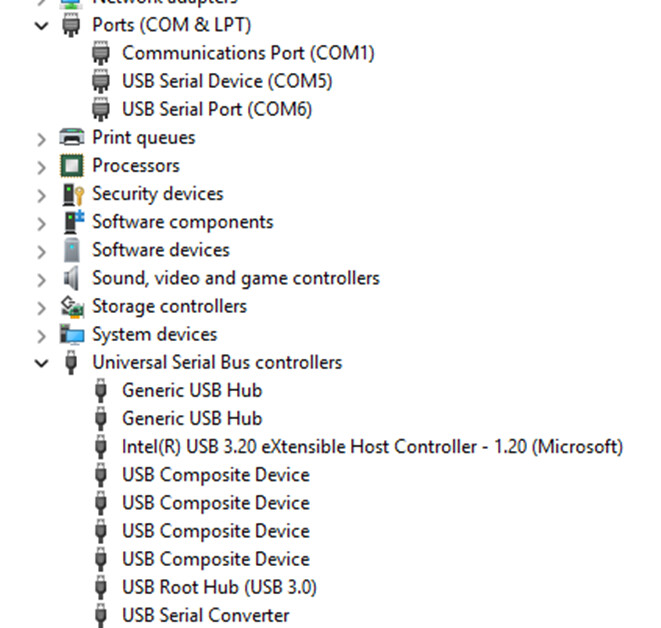
Task: Click the System devices monitor icon
Action: 71,334
